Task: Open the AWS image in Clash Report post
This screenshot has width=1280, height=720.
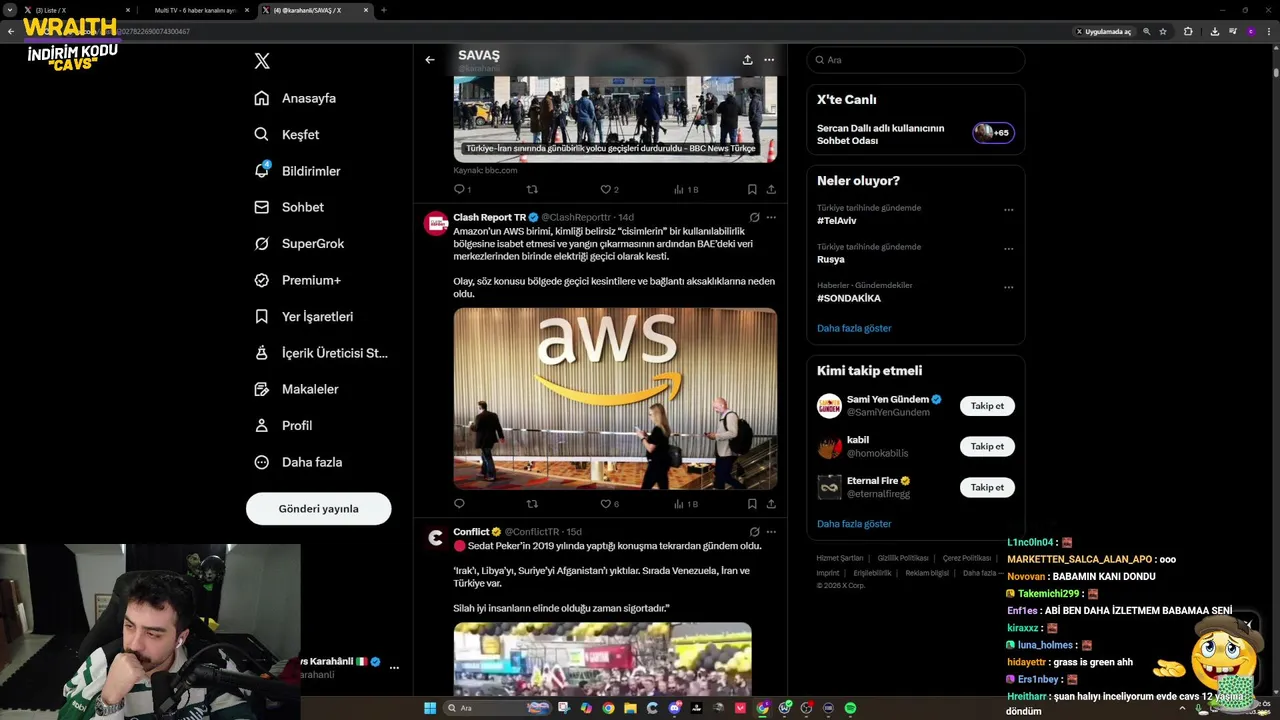Action: (615, 398)
